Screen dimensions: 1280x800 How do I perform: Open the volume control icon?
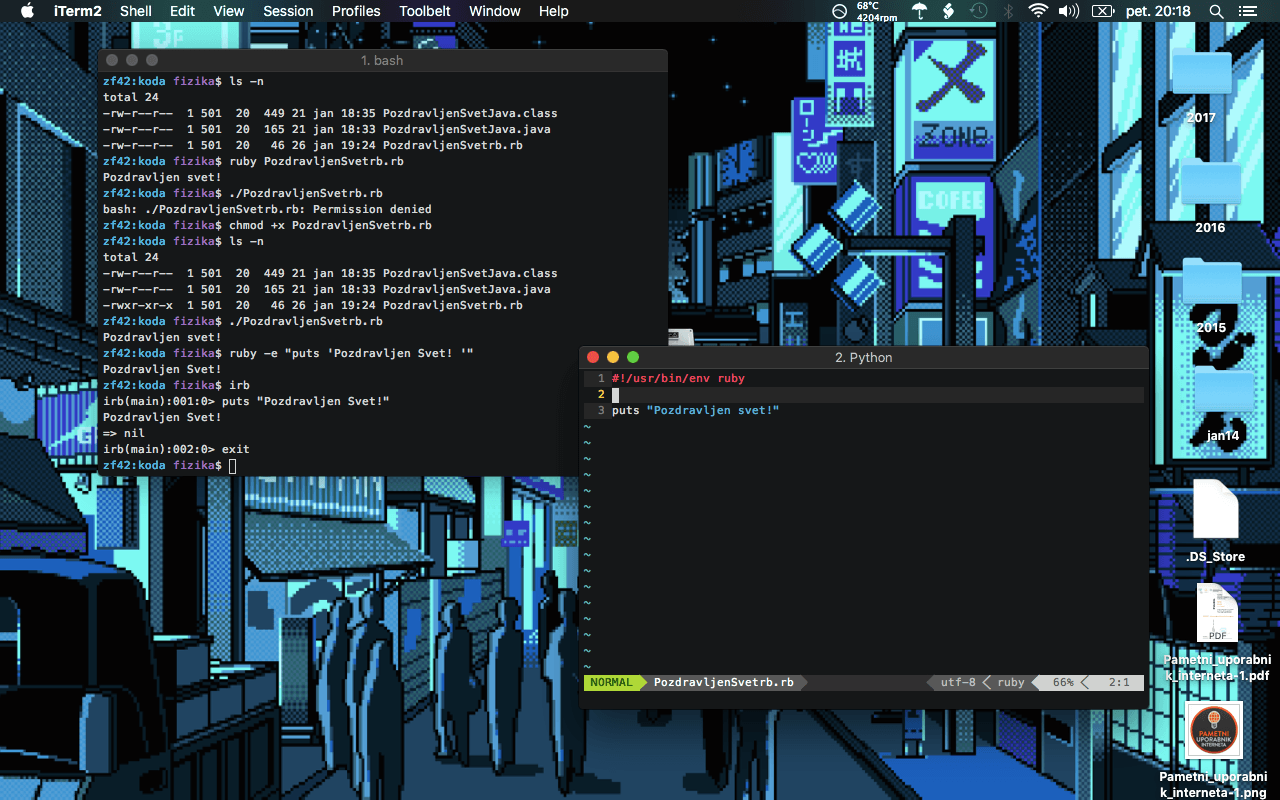point(1069,11)
